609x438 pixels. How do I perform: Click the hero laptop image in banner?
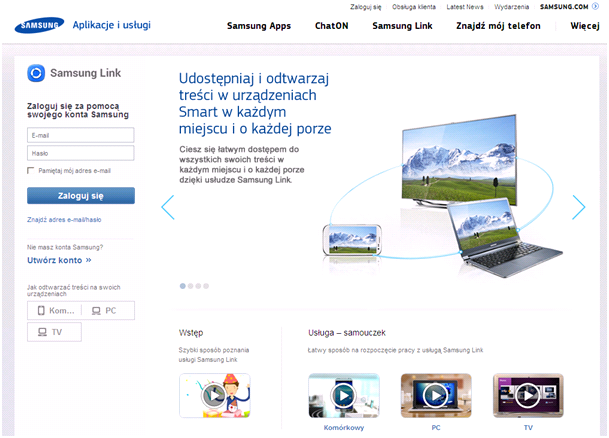coord(504,238)
